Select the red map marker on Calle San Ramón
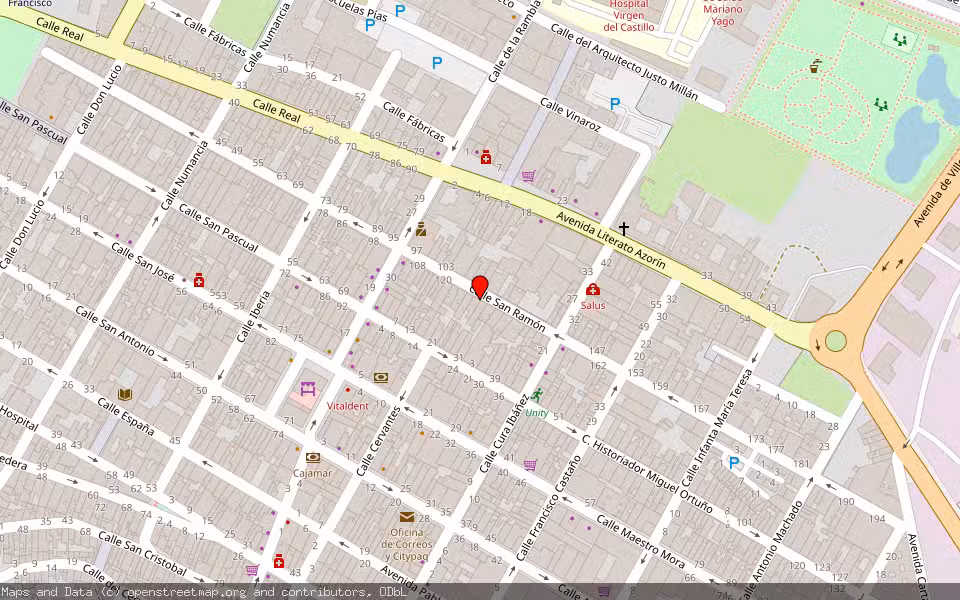The image size is (960, 600). [479, 284]
